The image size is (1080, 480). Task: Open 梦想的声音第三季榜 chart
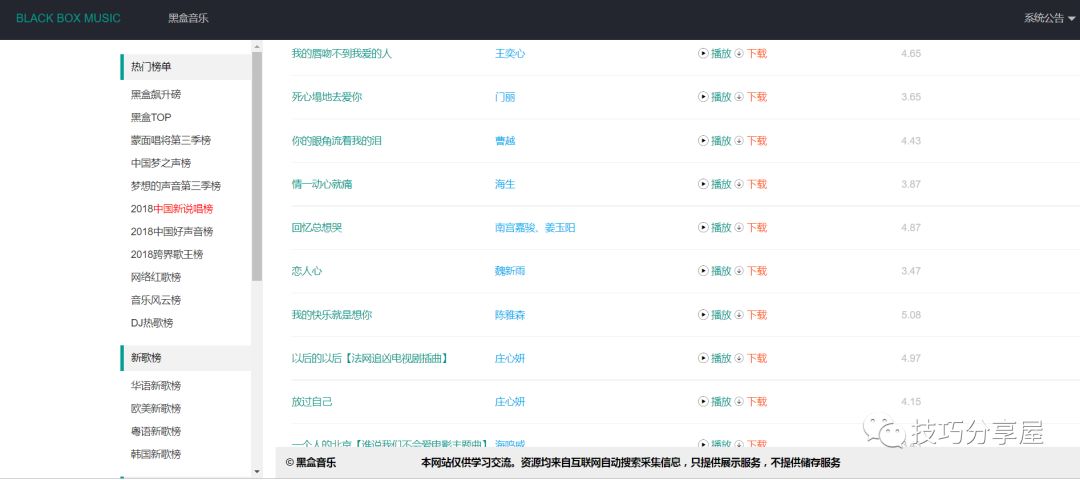pos(176,186)
